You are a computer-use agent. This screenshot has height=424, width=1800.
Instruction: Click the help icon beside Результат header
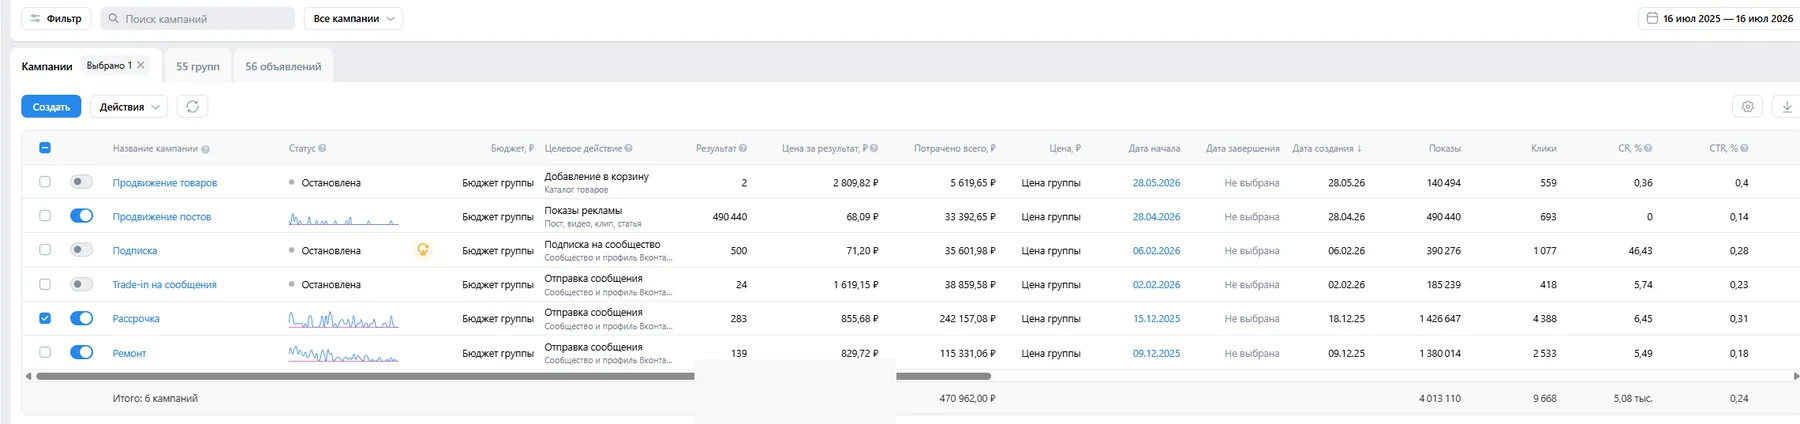pyautogui.click(x=743, y=148)
